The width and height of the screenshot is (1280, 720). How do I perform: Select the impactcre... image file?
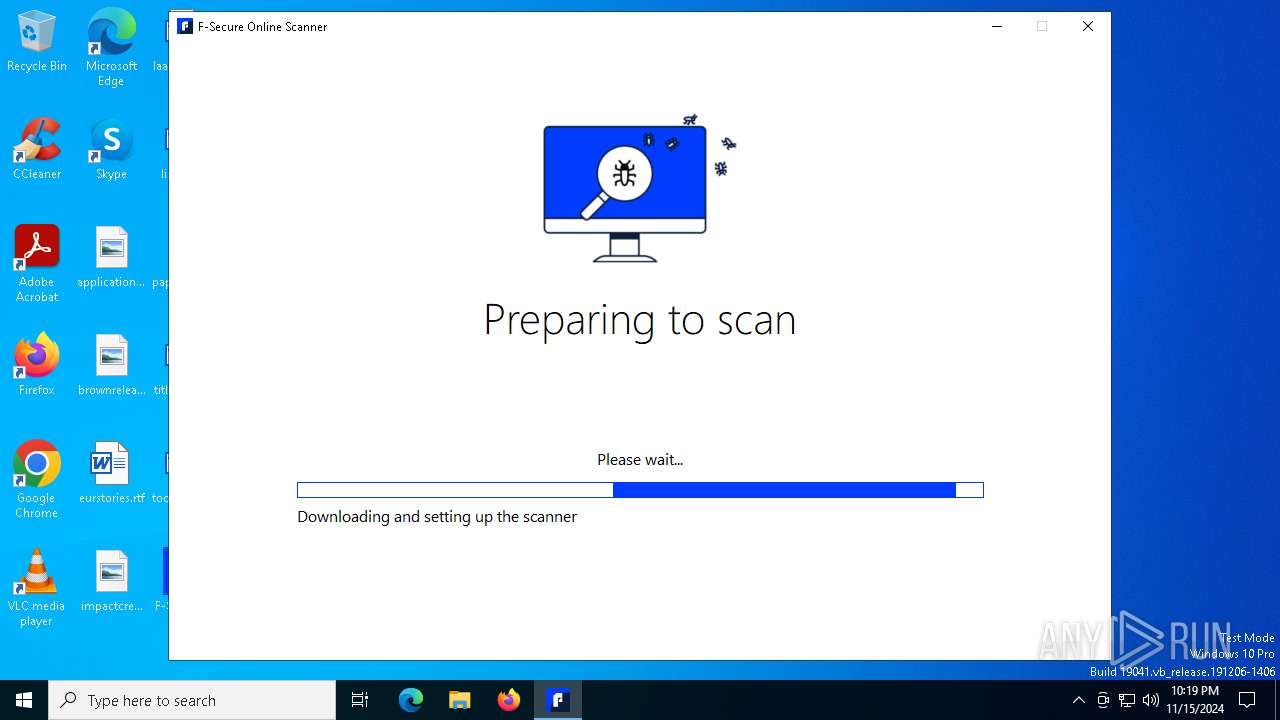111,580
